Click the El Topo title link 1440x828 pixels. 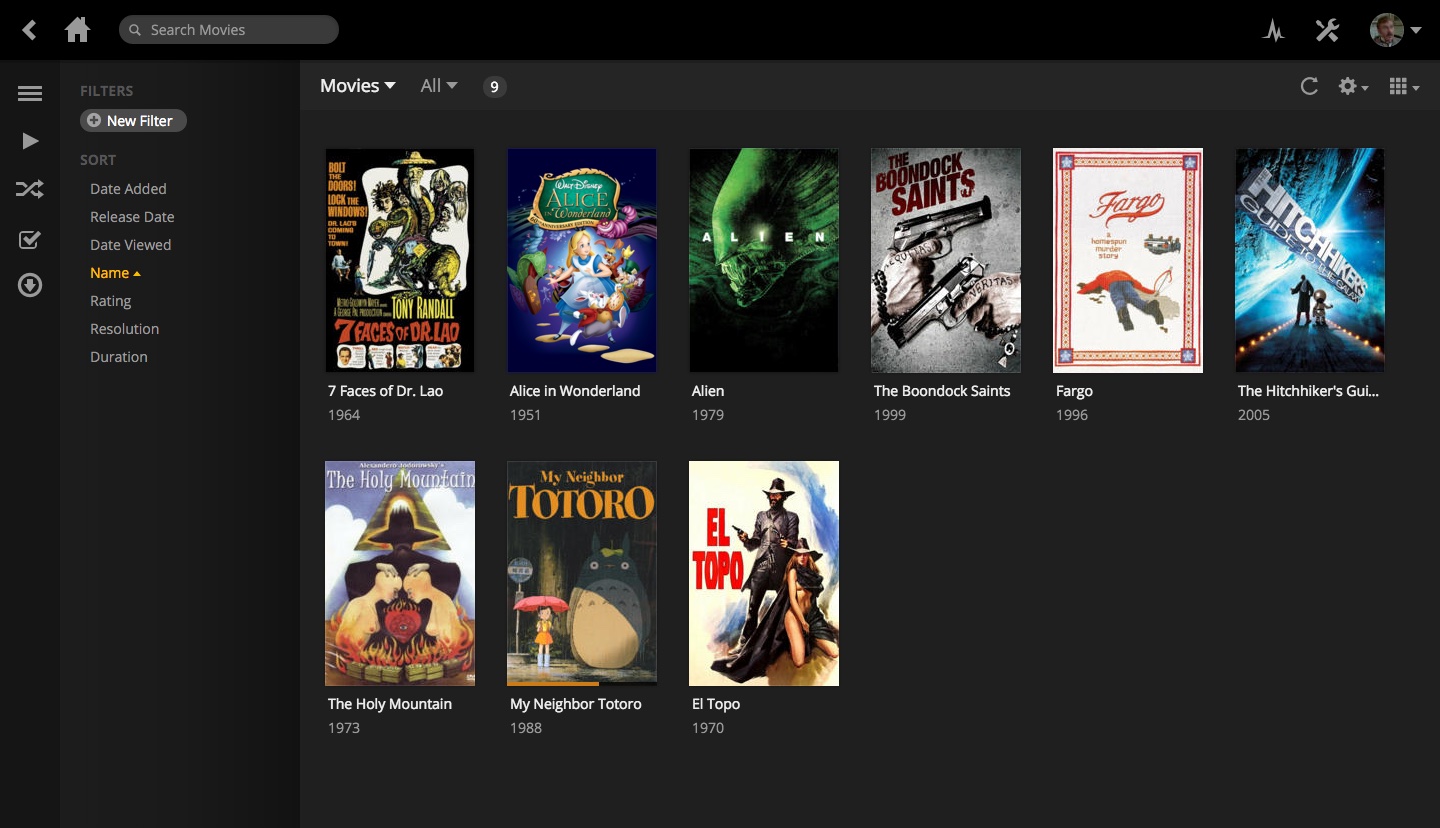(716, 705)
